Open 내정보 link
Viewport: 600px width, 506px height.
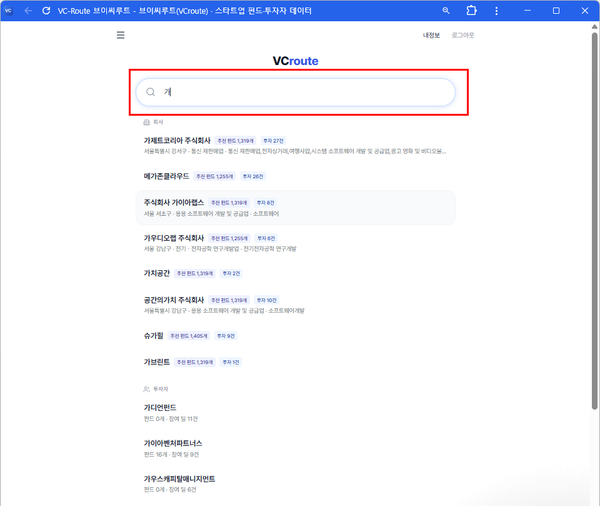point(431,35)
